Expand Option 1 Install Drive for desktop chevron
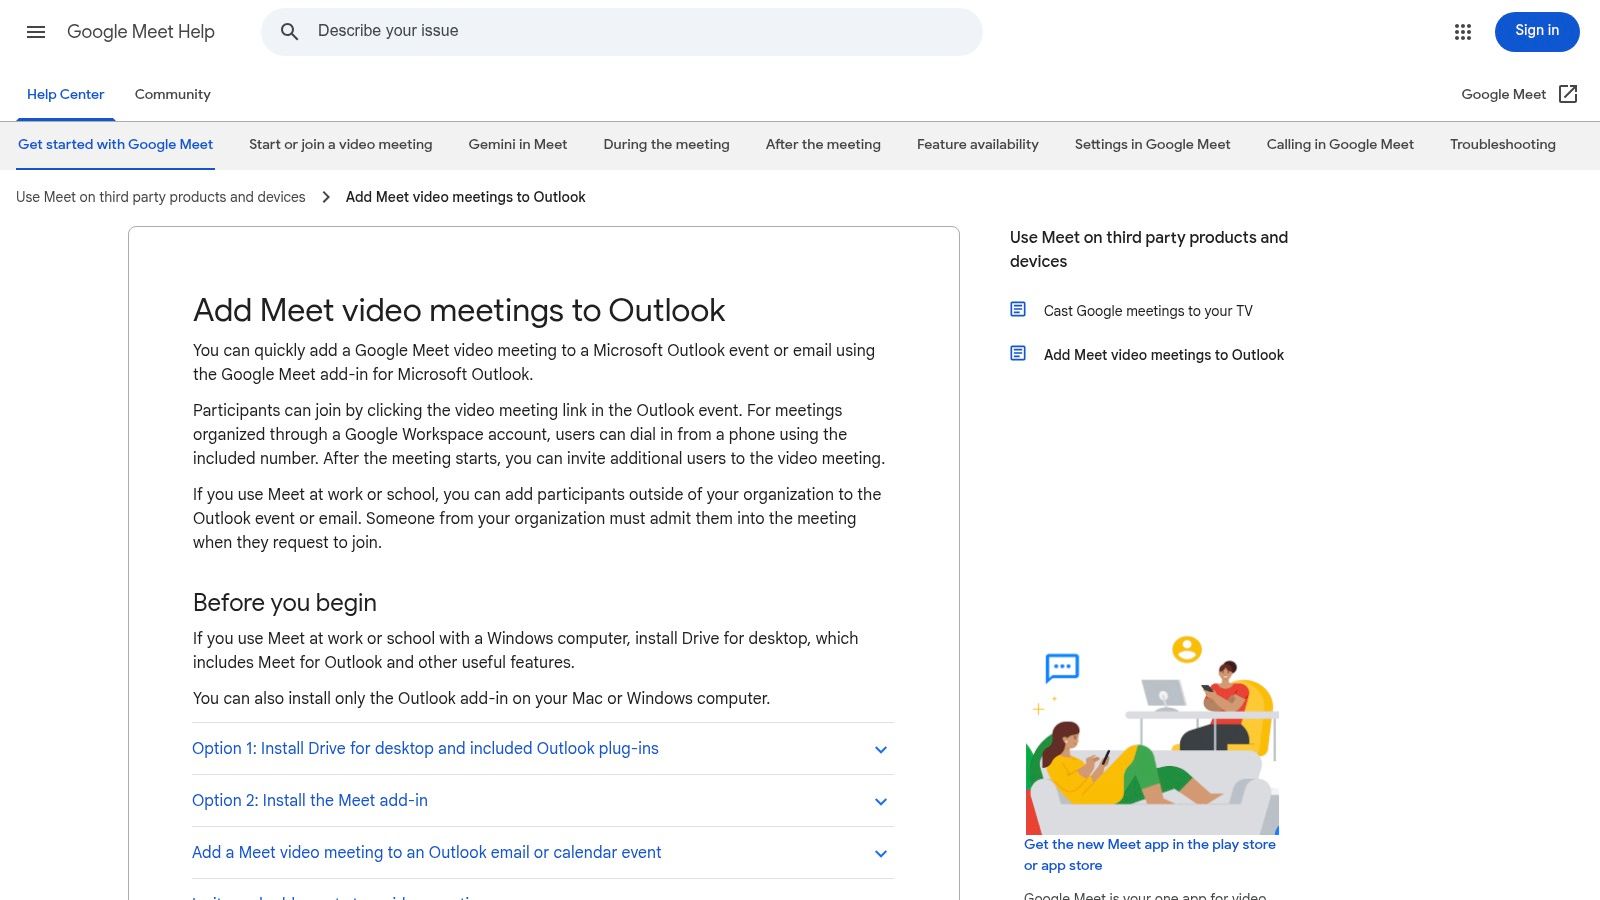 point(881,749)
